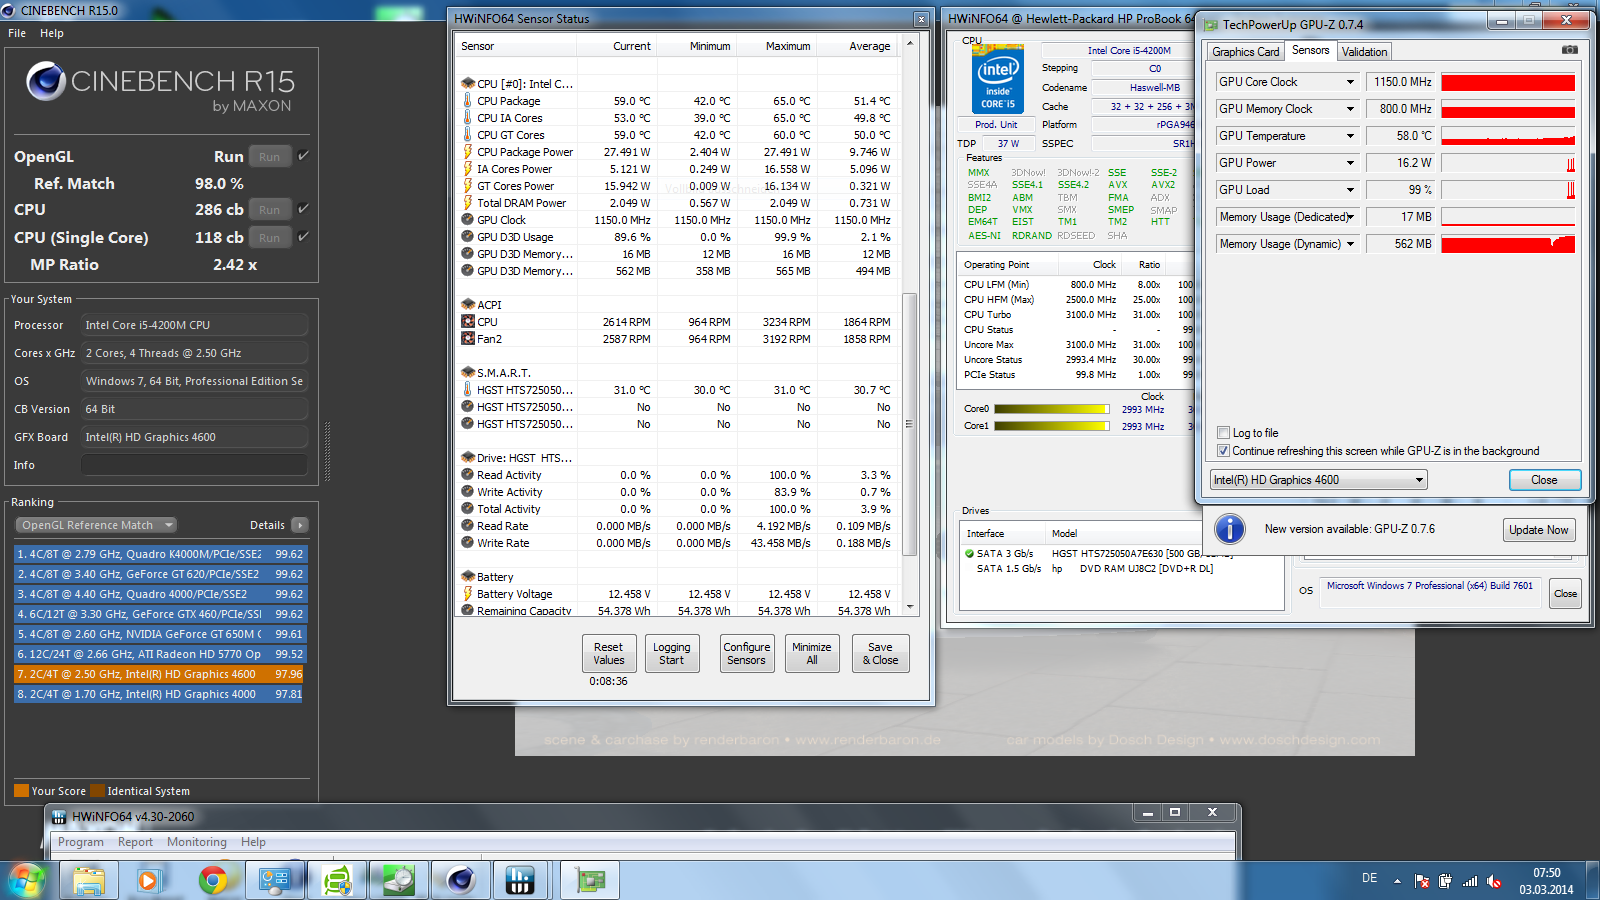Viewport: 1600px width, 900px height.
Task: Click the GPU-Z screenshot camera icon
Action: [1570, 50]
